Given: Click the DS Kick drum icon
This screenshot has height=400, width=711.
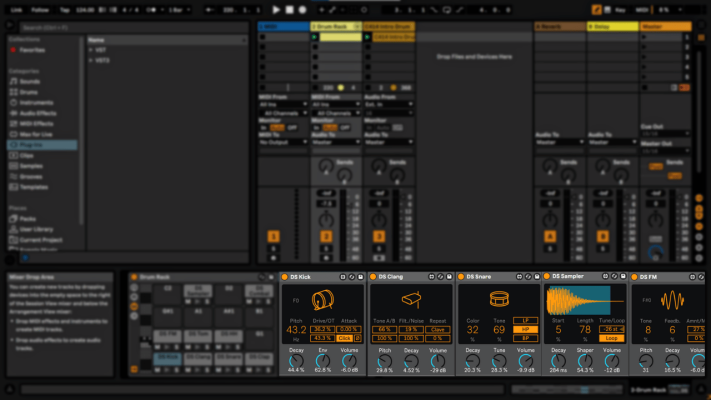Looking at the screenshot, I should [322, 300].
